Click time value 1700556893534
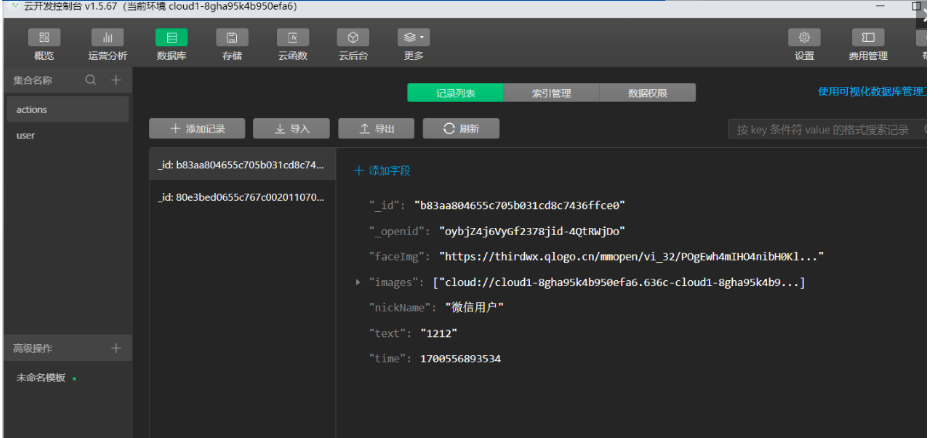 tap(461, 359)
